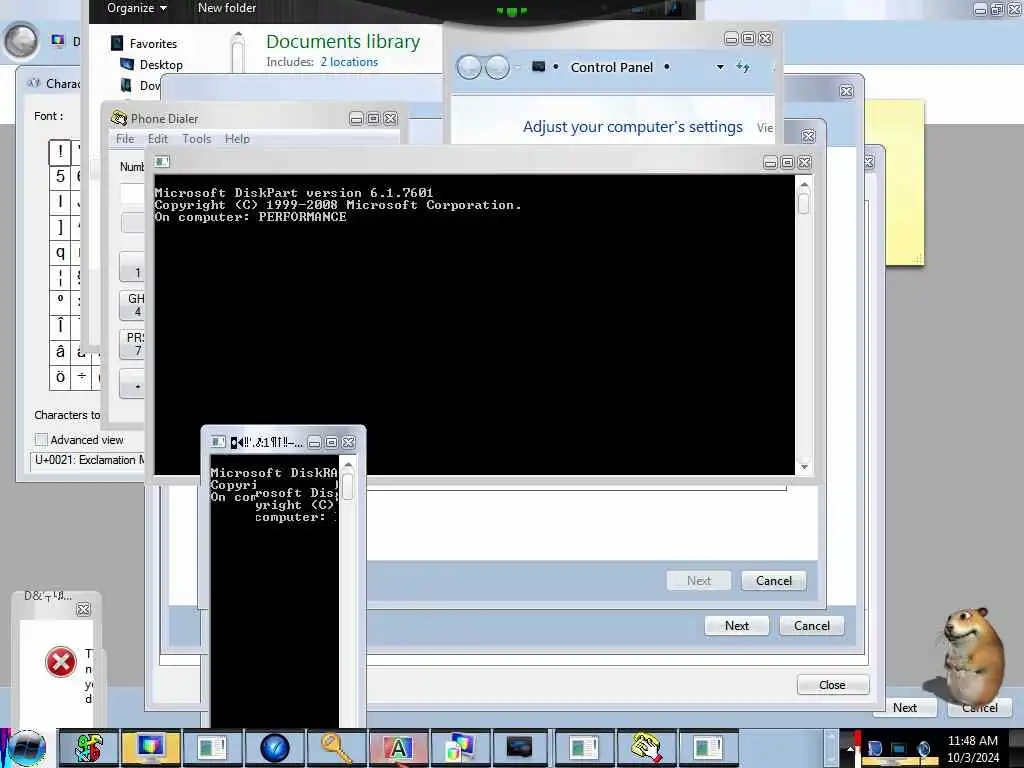Open Phone Dialer Tools menu
Image resolution: width=1024 pixels, height=768 pixels.
coord(197,138)
